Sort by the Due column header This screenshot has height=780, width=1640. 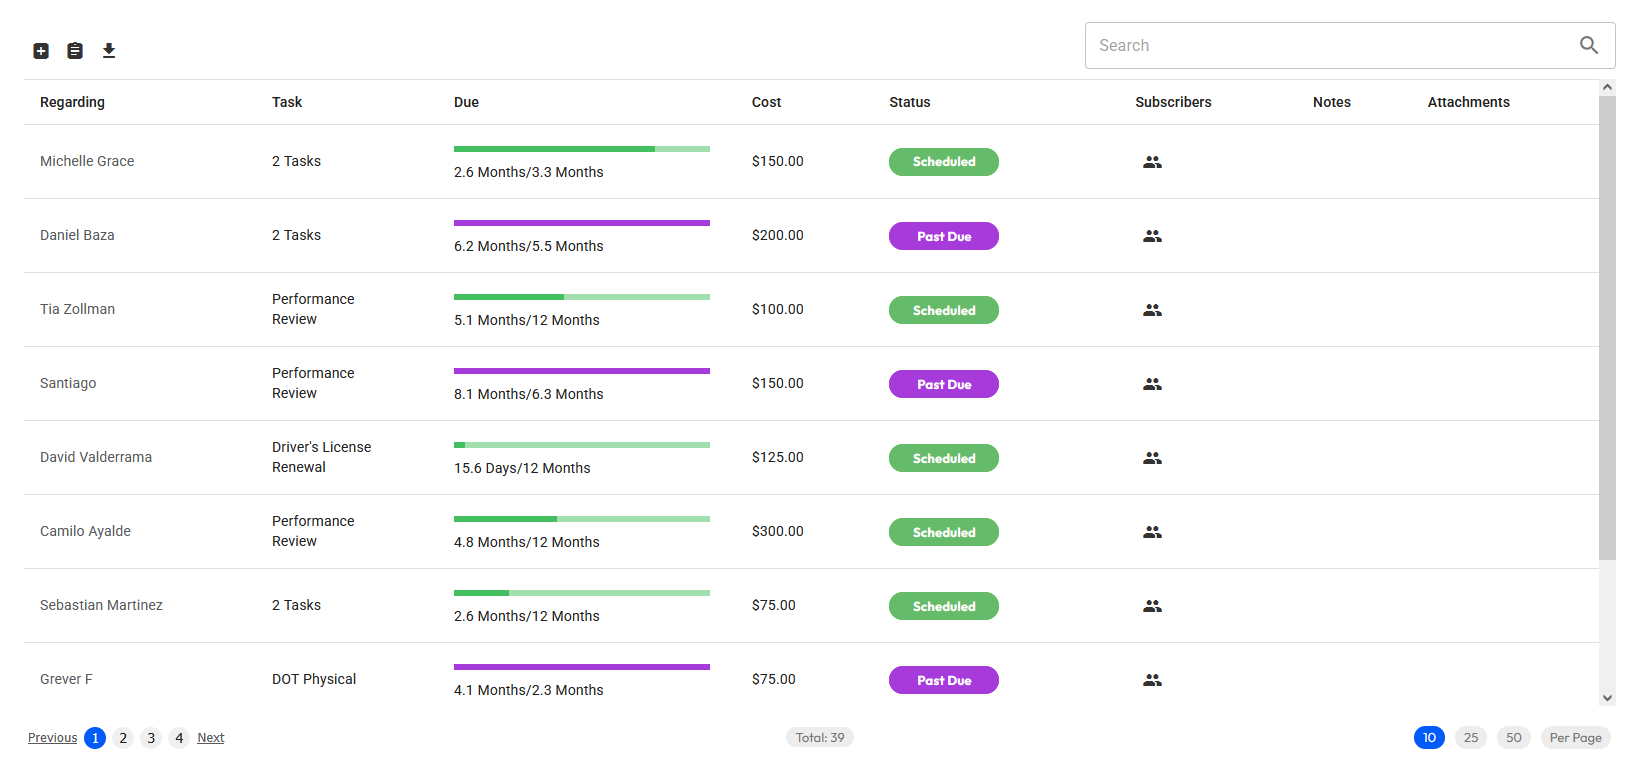point(466,102)
